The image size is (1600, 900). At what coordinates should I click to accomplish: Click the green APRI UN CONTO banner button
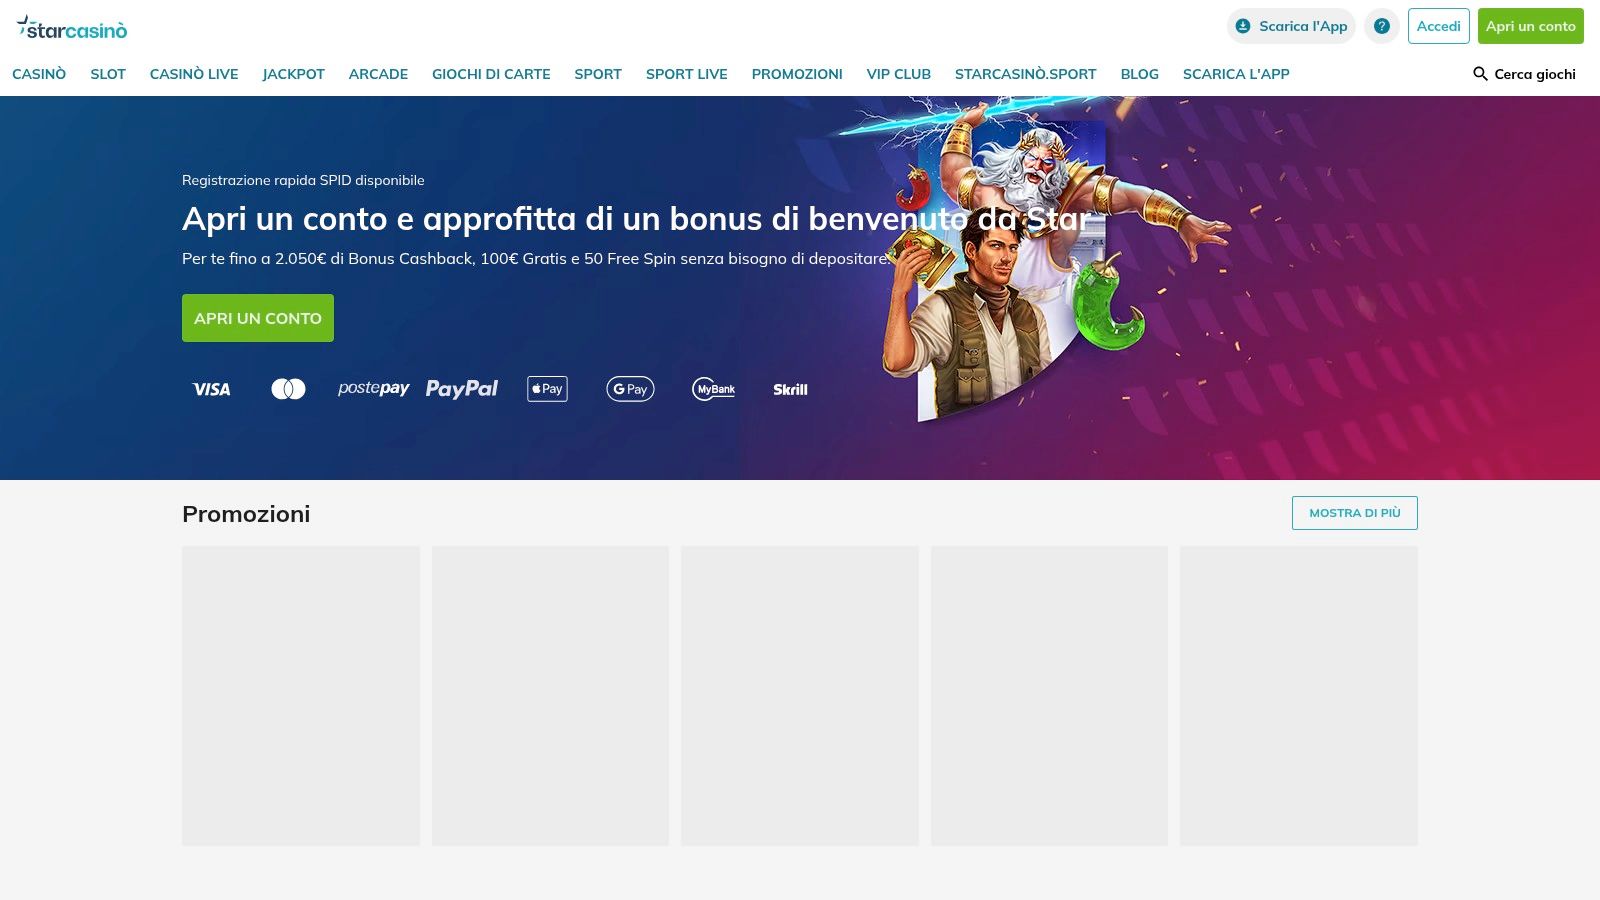[258, 318]
